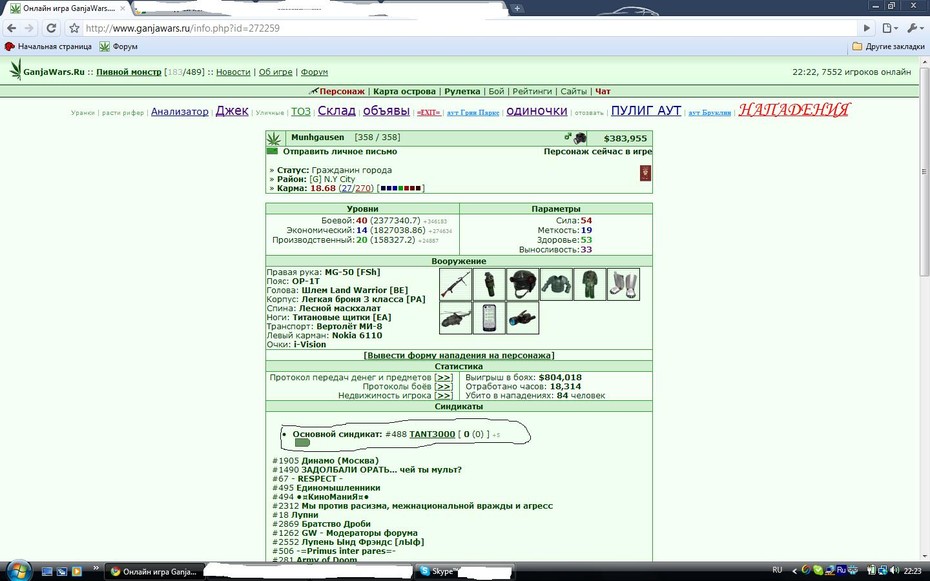The image size is (930, 581).
Task: Click the Братство Дроби syndicate entry
Action: click(336, 524)
